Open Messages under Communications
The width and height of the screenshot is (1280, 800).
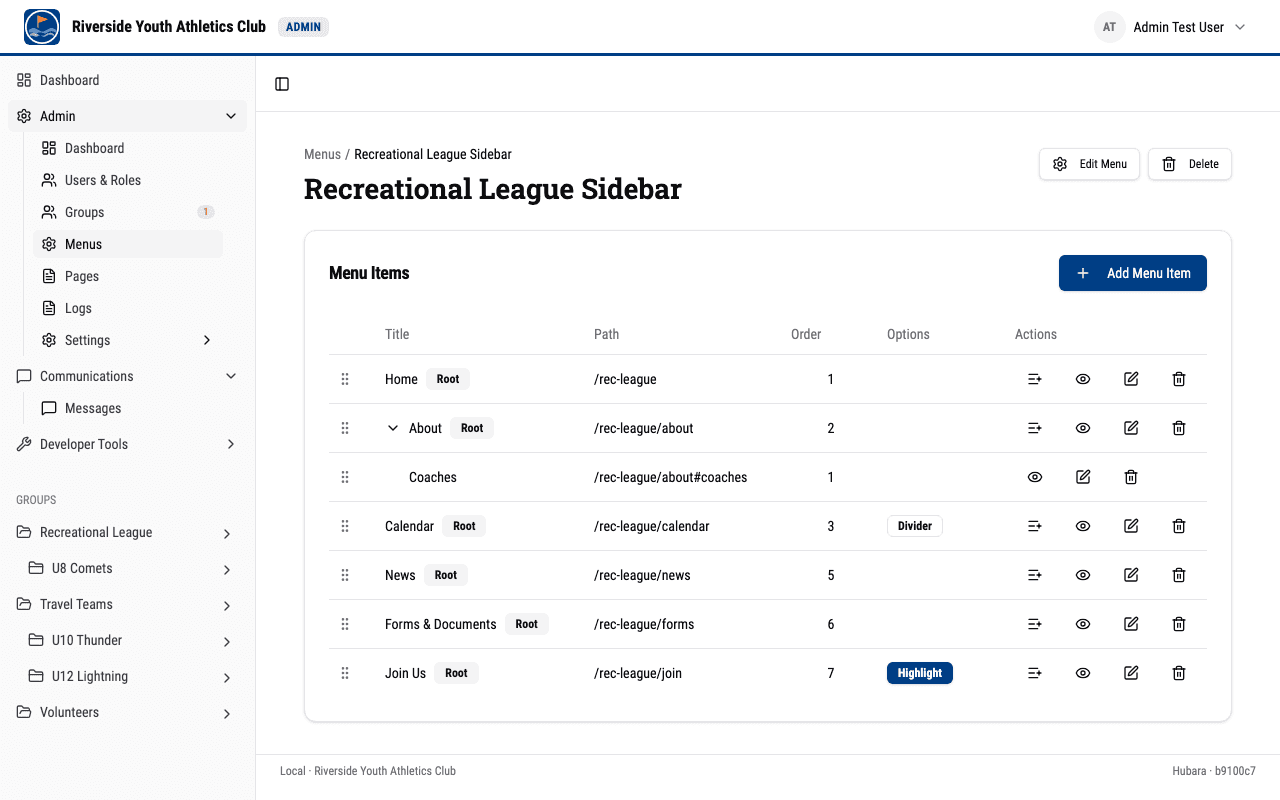click(x=128, y=408)
